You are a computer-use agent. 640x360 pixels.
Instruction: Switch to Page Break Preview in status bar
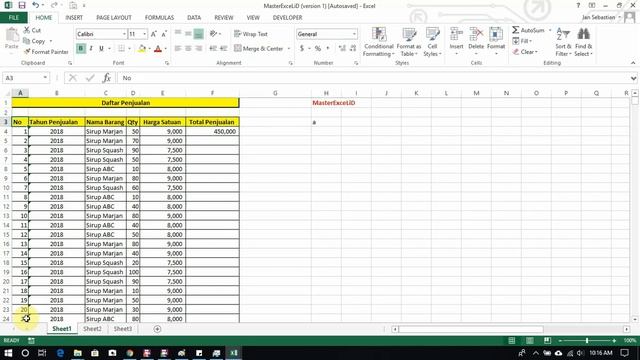(x=547, y=340)
